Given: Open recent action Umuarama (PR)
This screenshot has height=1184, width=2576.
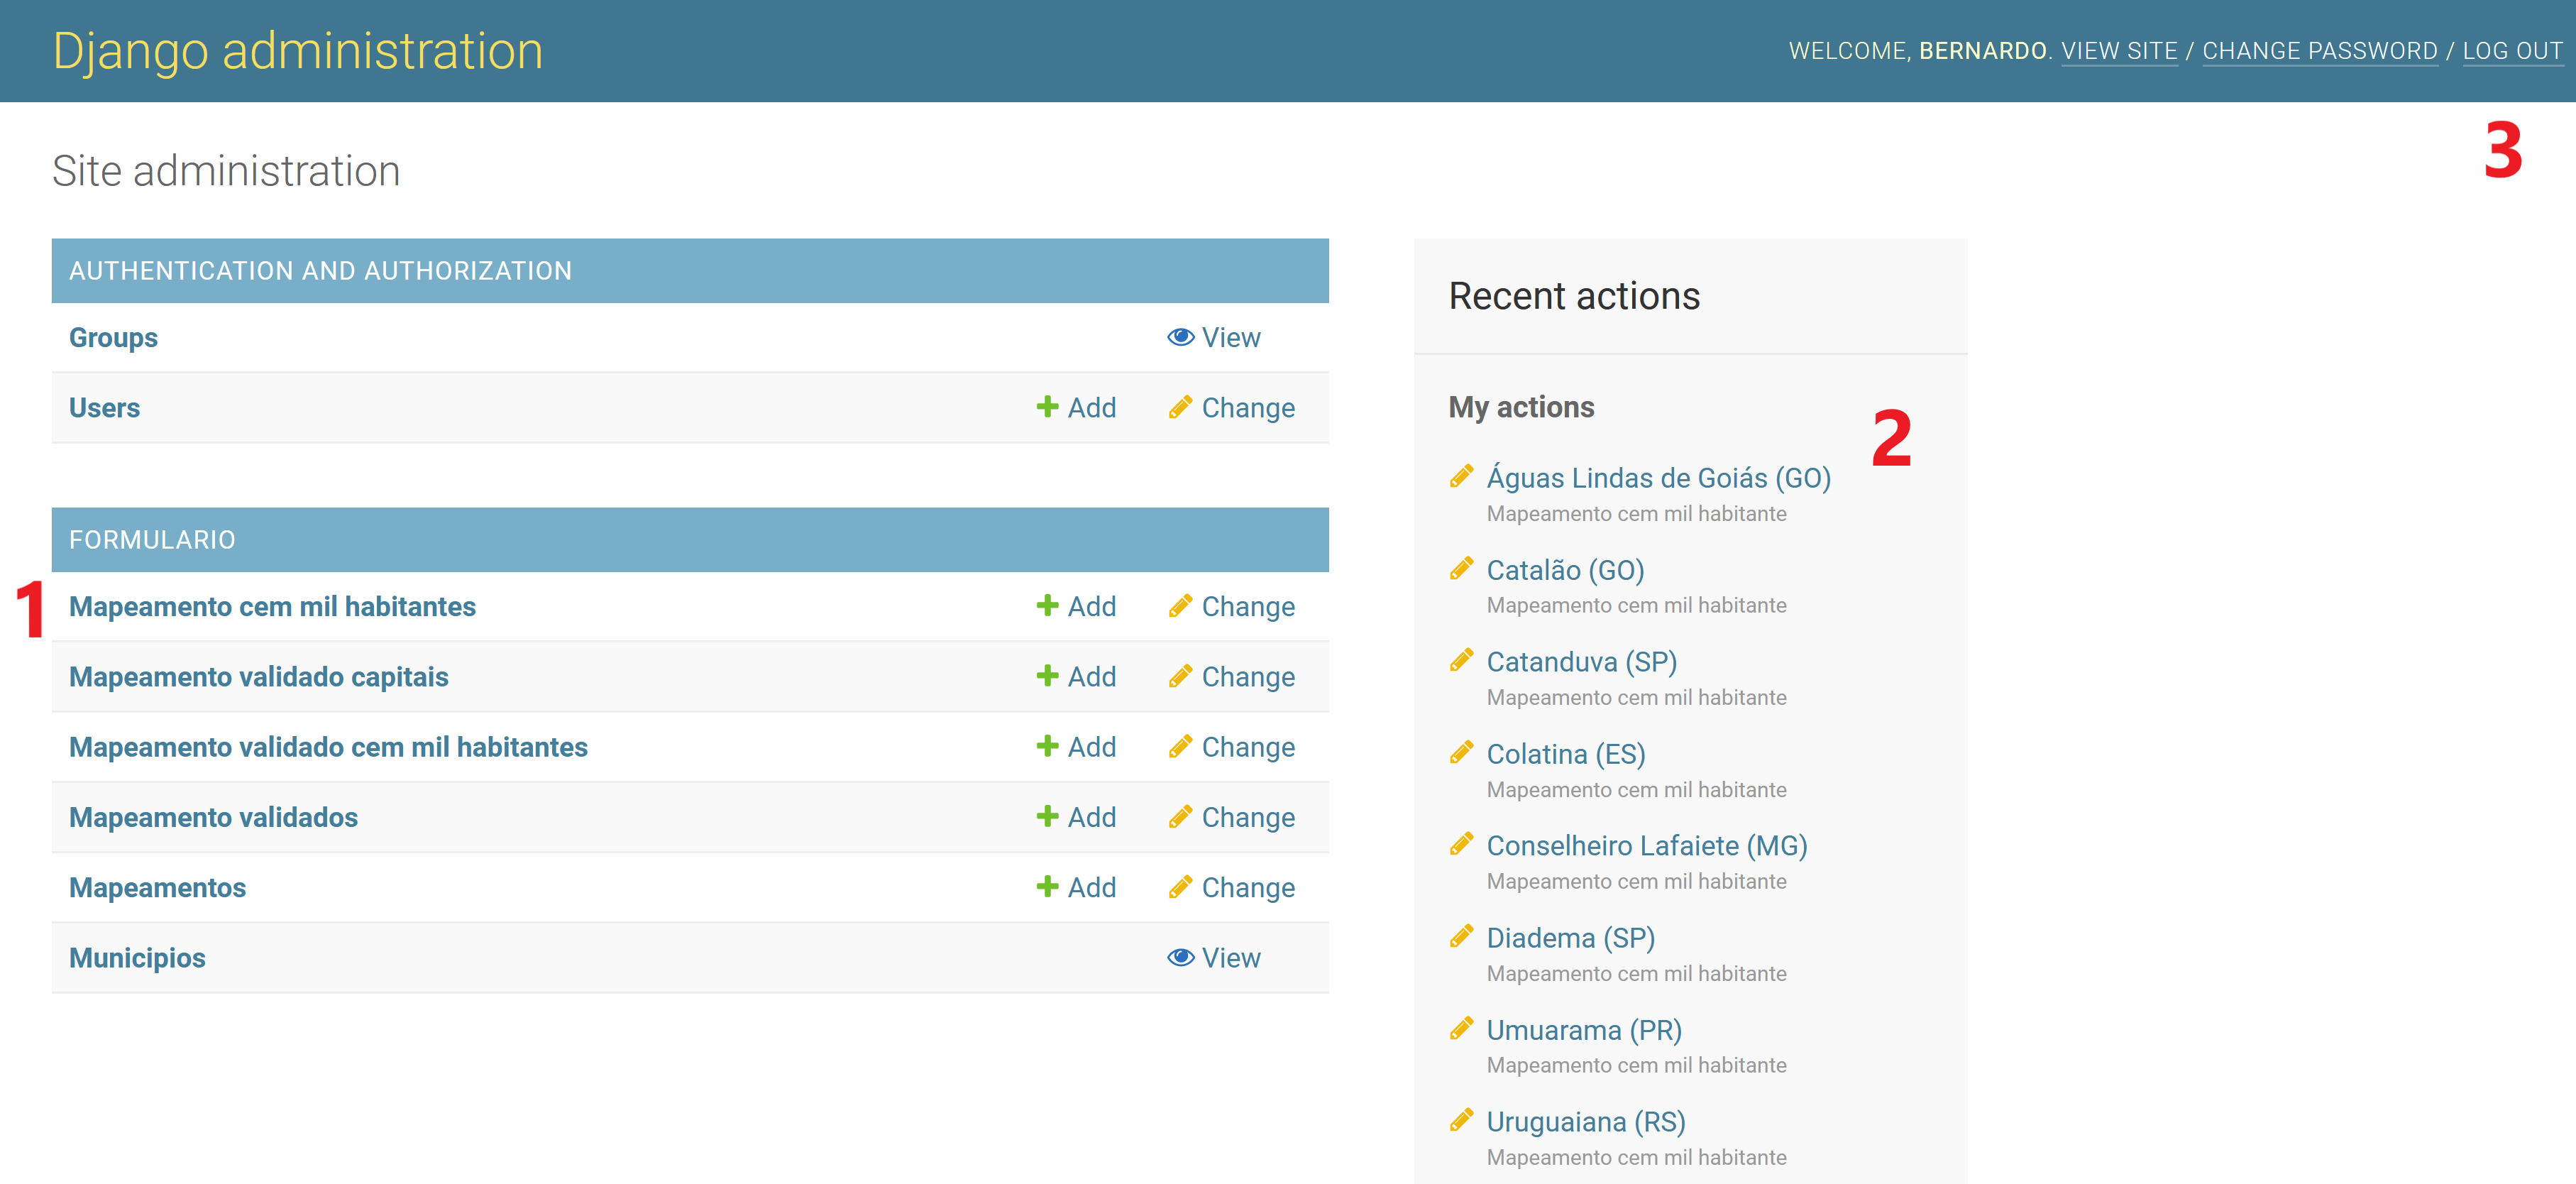Looking at the screenshot, I should tap(1584, 1030).
